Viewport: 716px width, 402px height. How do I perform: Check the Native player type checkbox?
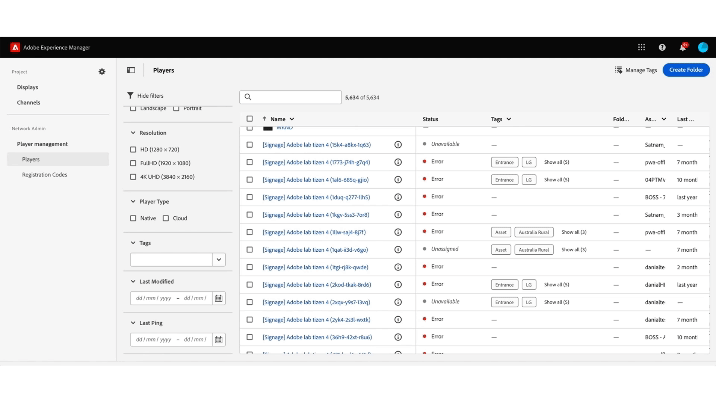click(133, 218)
